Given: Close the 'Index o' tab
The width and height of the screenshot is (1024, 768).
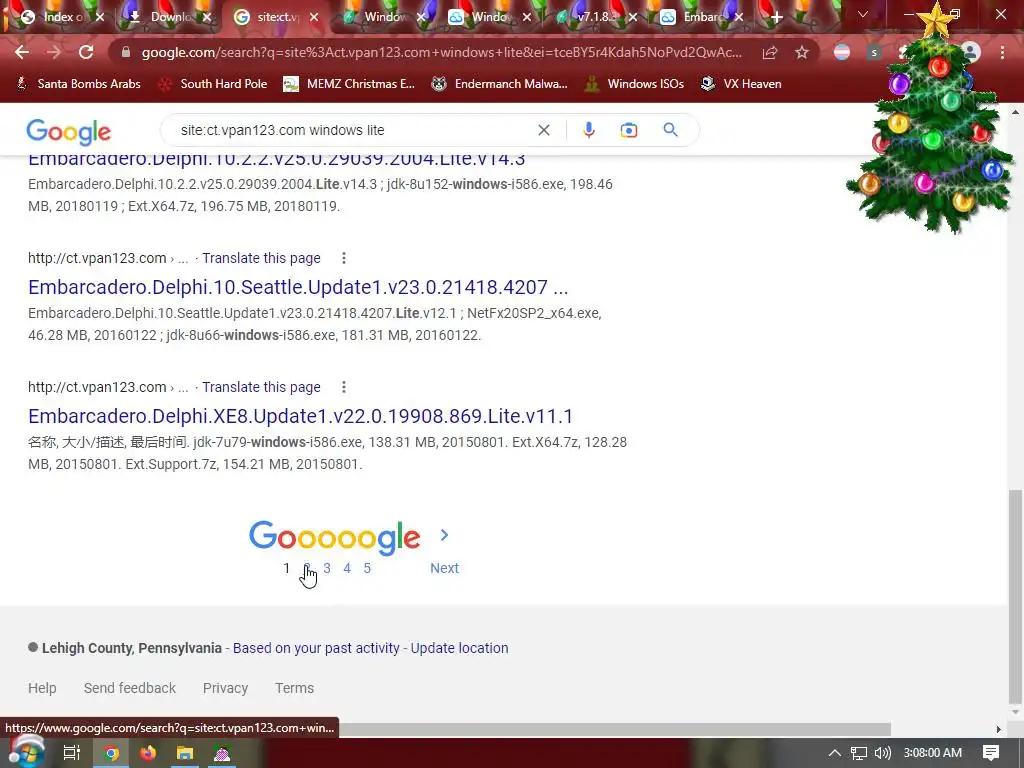Looking at the screenshot, I should tap(100, 17).
